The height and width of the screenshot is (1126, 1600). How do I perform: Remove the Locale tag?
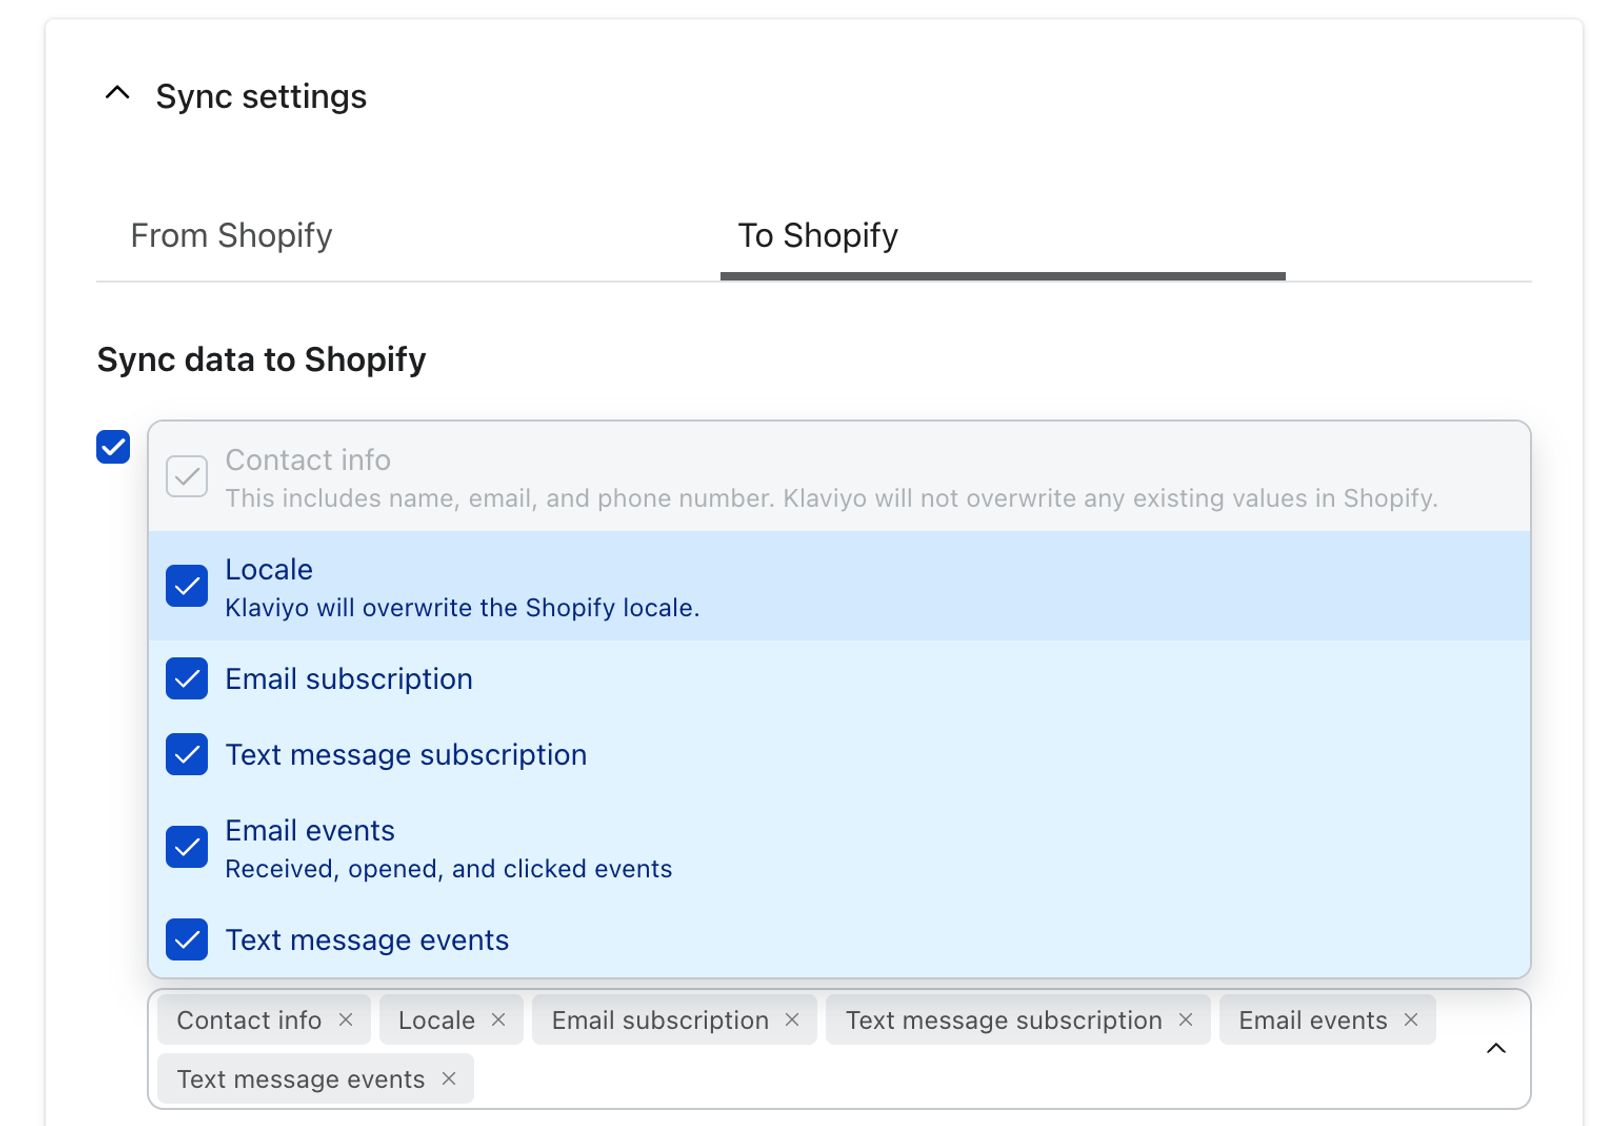(x=498, y=1019)
